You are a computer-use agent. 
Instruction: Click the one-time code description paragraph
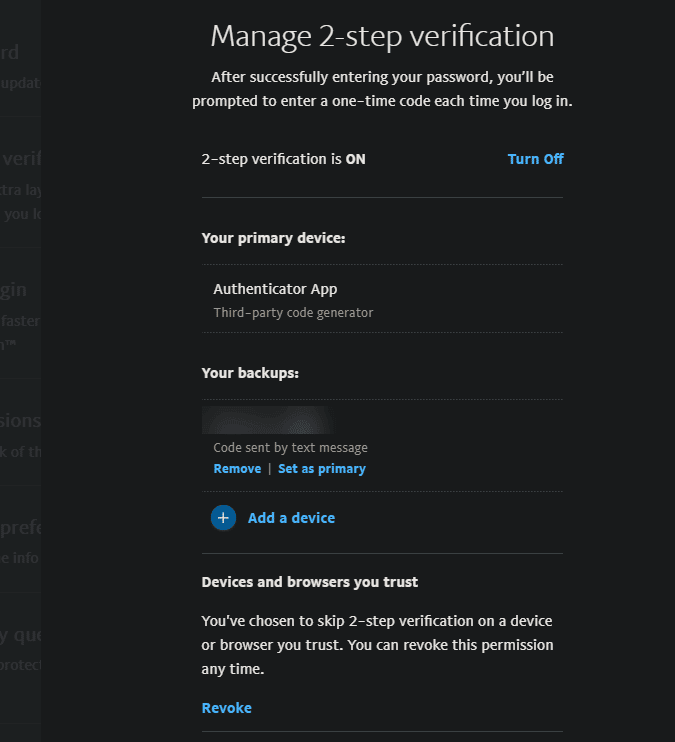[382, 89]
